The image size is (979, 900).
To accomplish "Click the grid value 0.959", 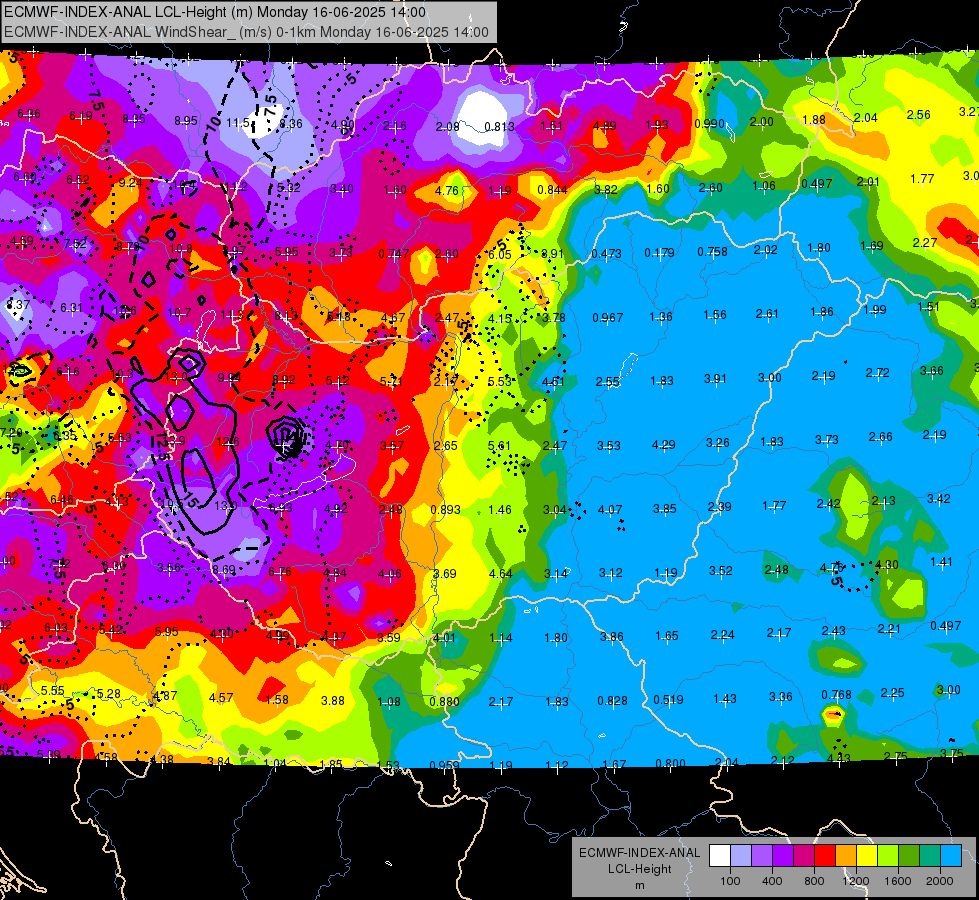I will click(445, 765).
